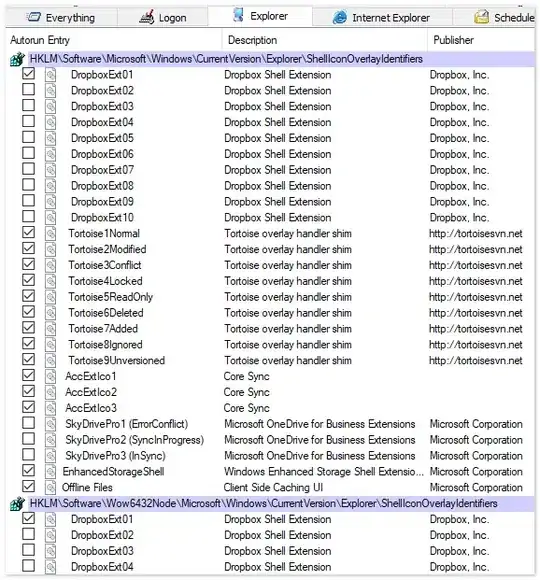Click file icon beside Tortoise2Modified

pos(51,250)
